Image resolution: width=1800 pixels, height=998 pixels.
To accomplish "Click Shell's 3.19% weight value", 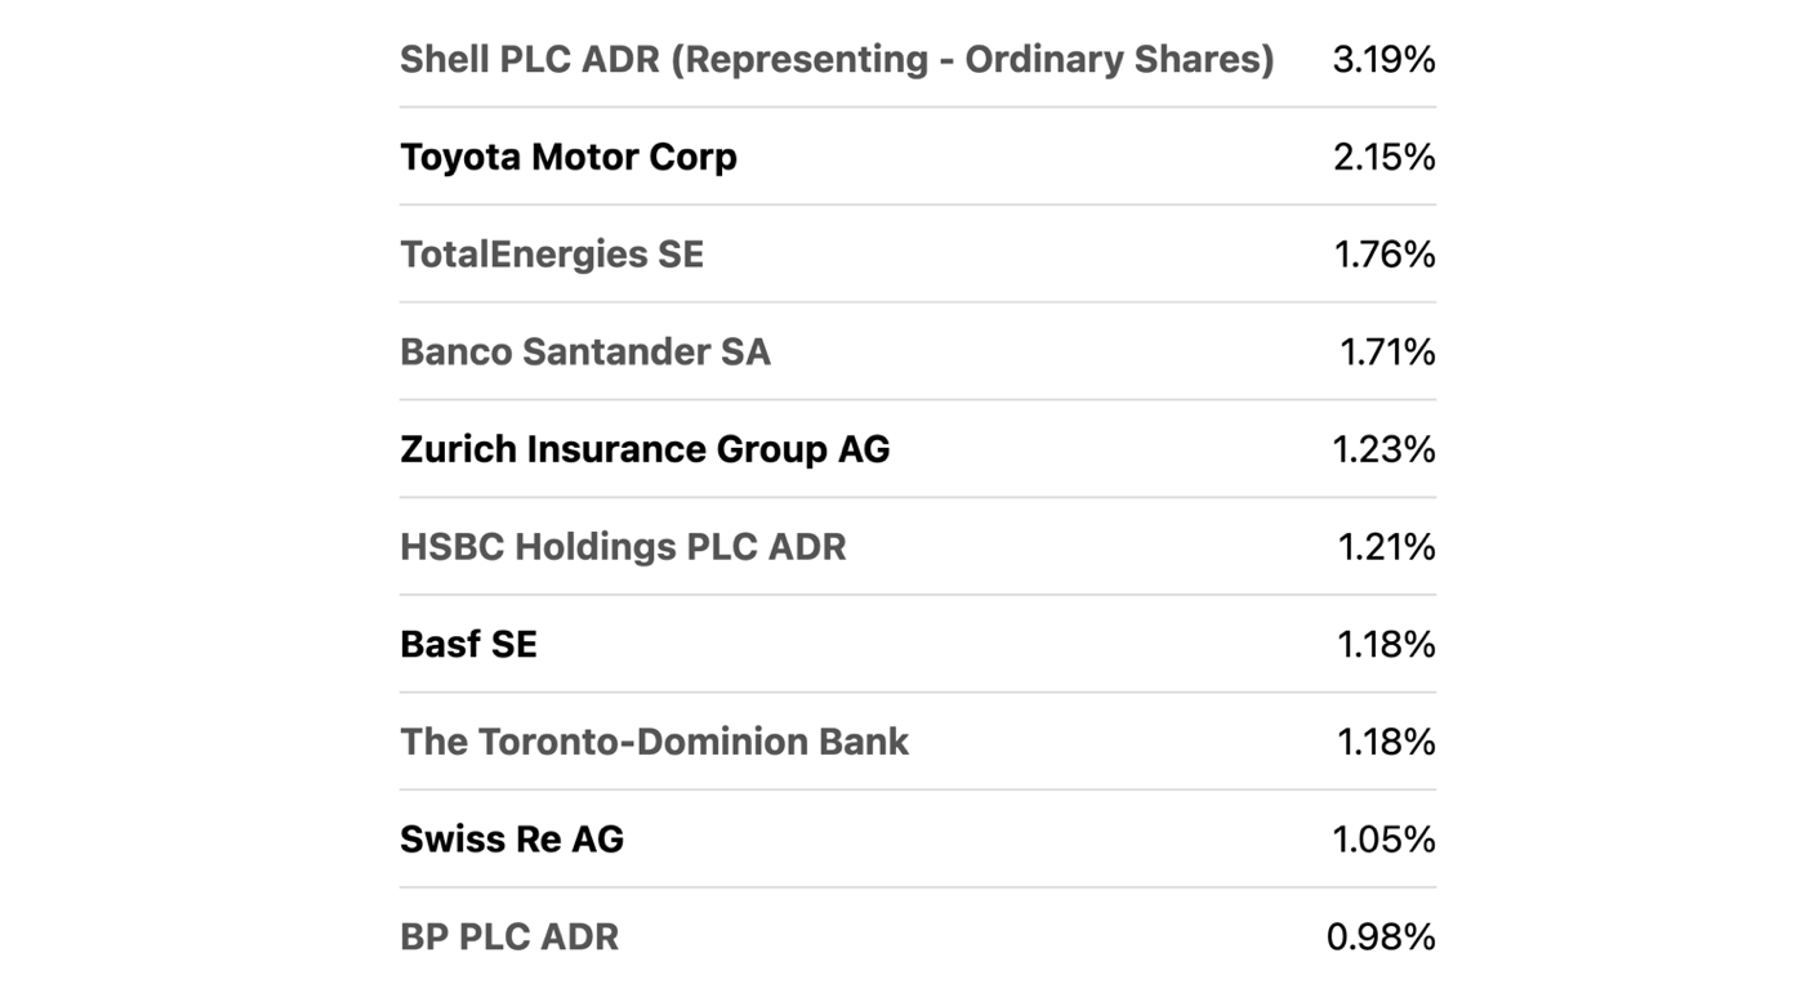I will click(x=1383, y=59).
